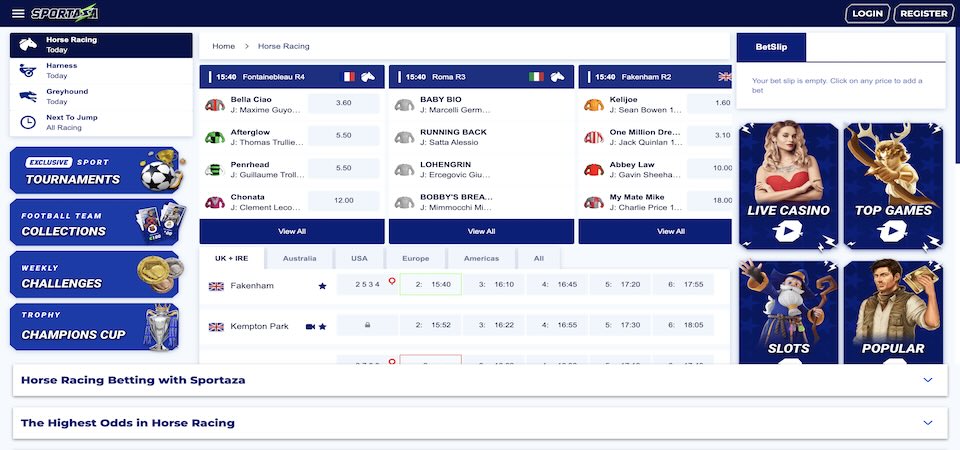Switch to the Americas tab
Screen dimensions: 960x450
[x=481, y=258]
